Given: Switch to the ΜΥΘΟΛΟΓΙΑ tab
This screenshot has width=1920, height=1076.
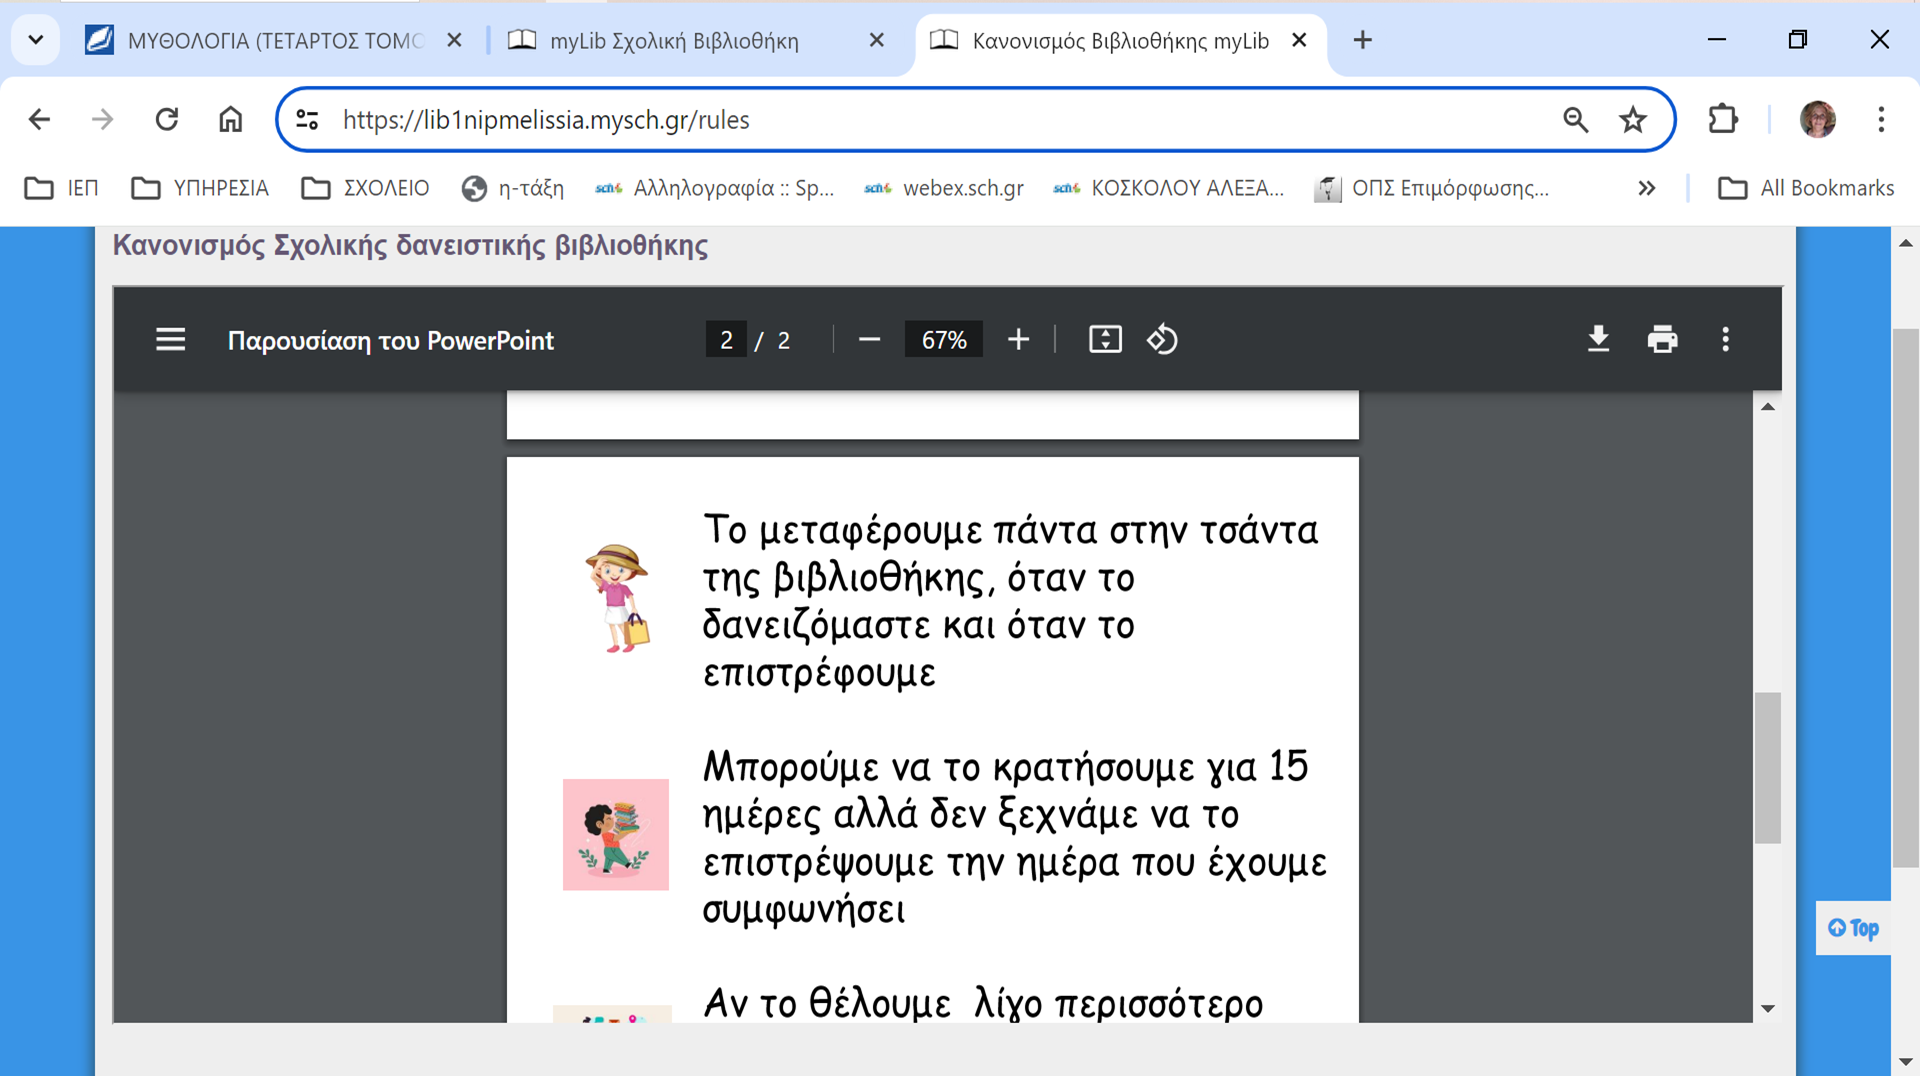Looking at the screenshot, I should click(270, 41).
